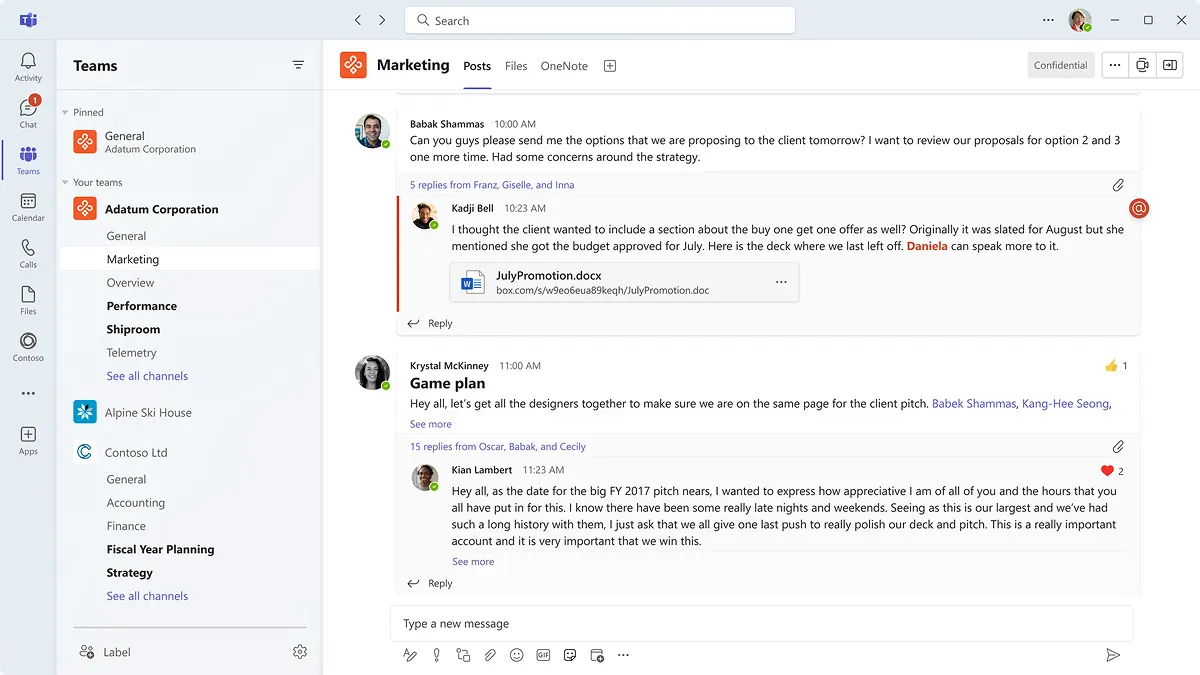Click See all channels under Contoso Ltd
Screen dimensions: 1200x675
point(147,596)
